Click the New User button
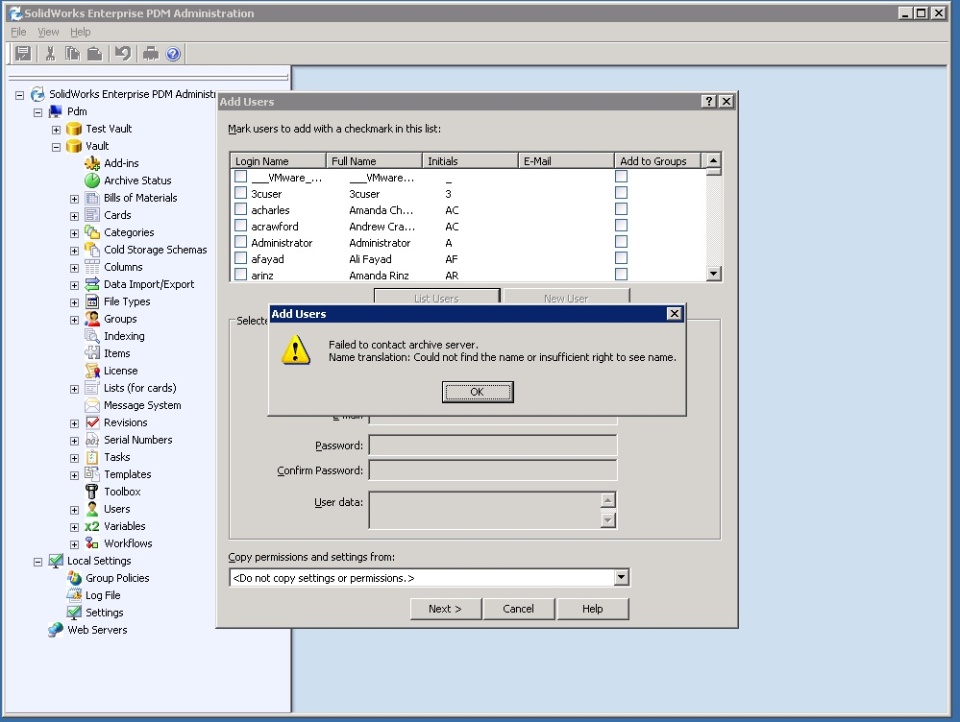Image resolution: width=960 pixels, height=722 pixels. click(566, 296)
